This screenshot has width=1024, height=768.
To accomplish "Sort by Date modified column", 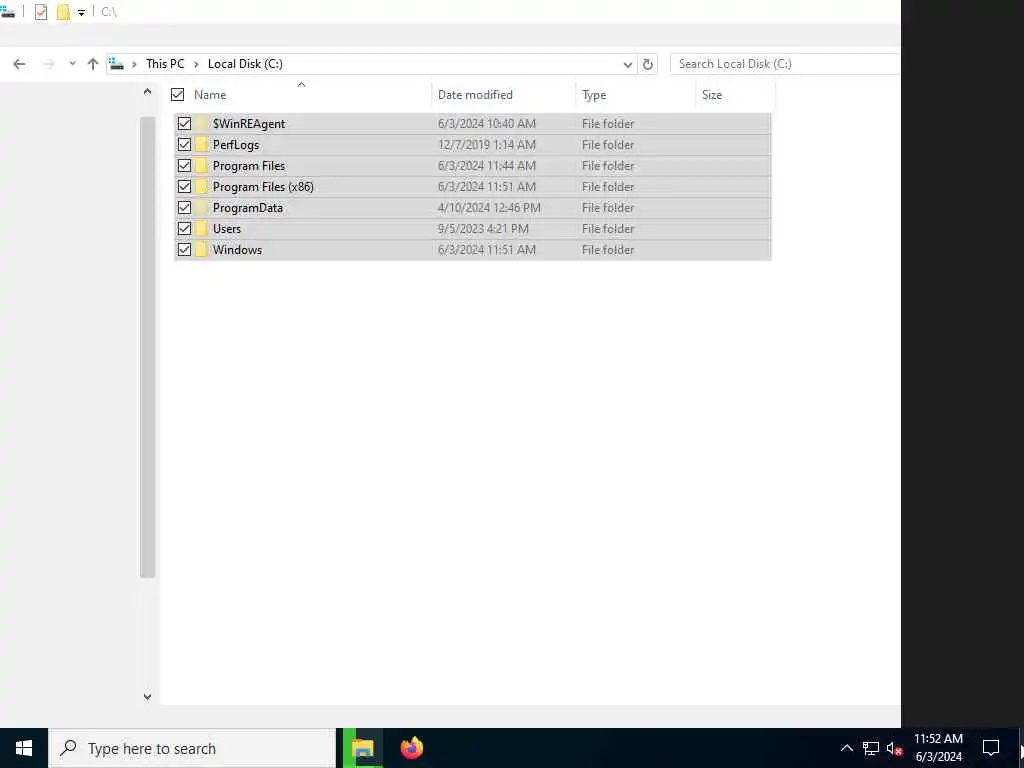I will (x=475, y=95).
